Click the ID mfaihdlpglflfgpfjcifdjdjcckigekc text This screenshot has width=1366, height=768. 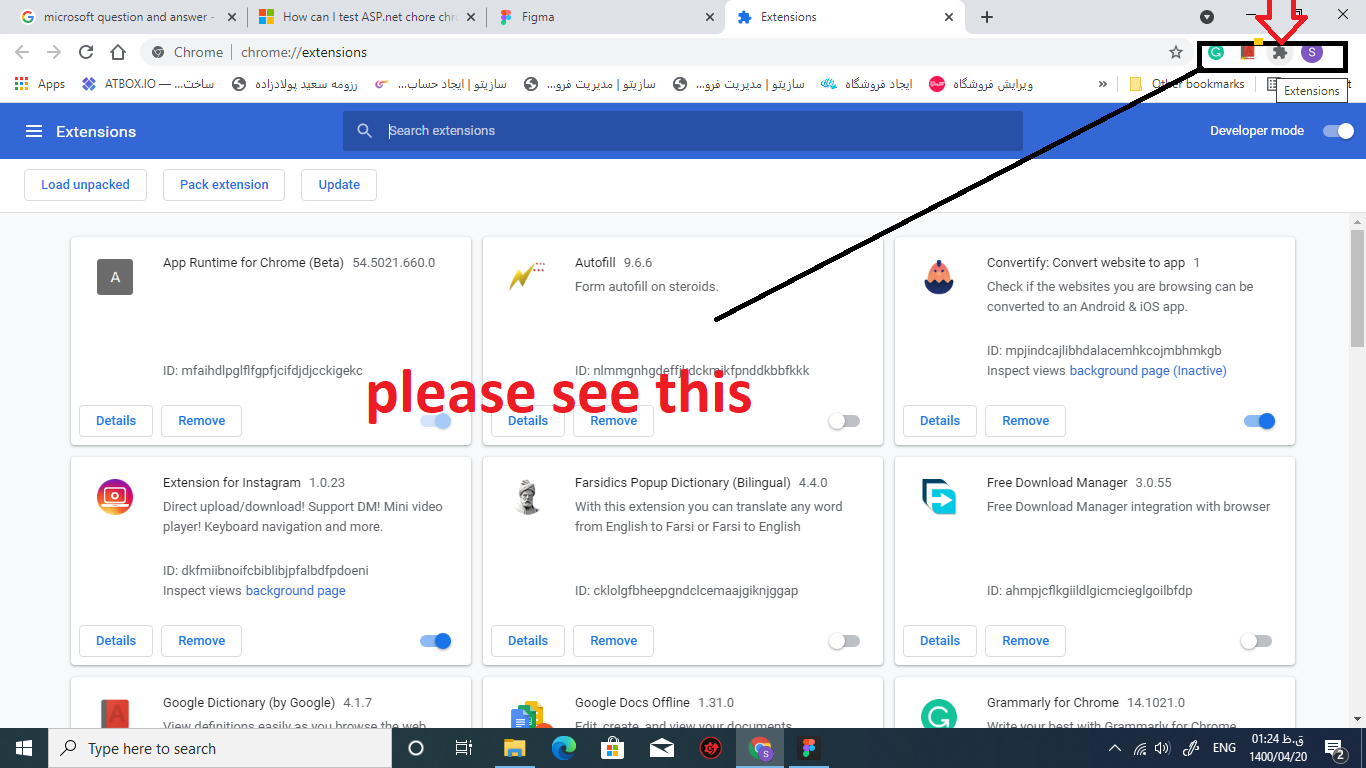263,371
